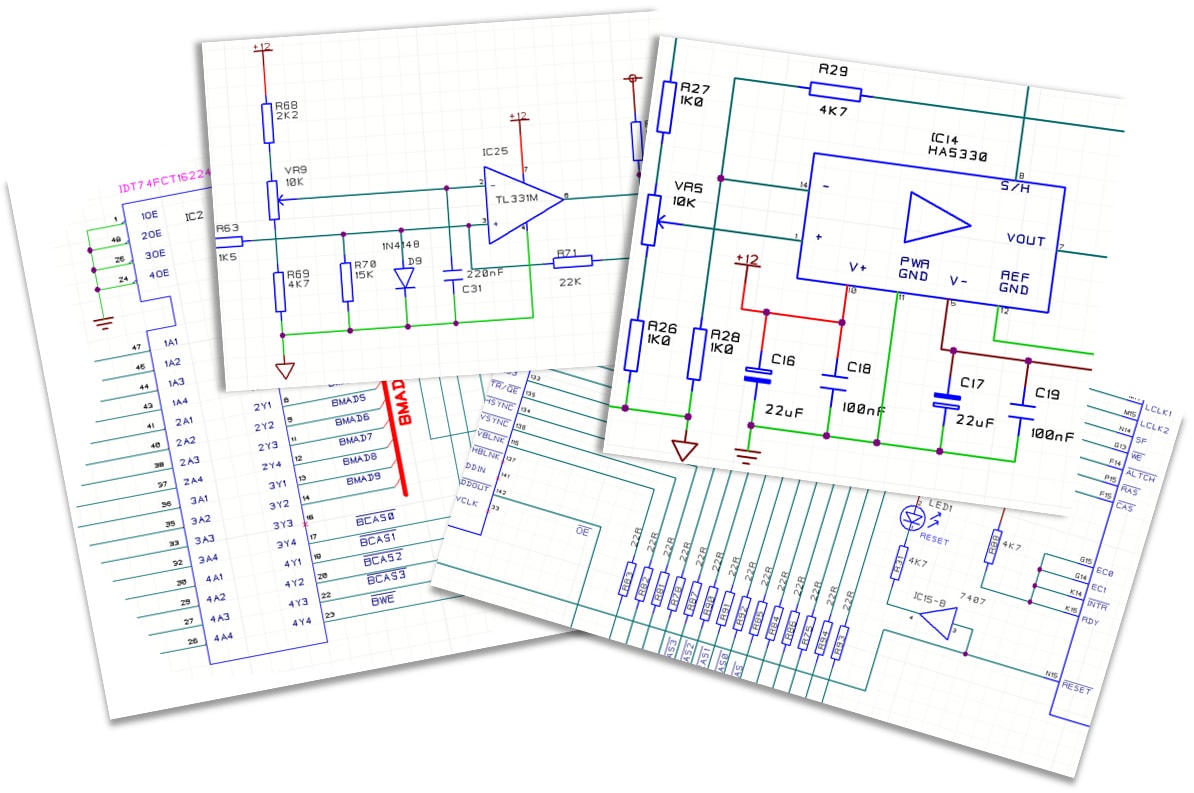Click the VOUT pin label on IC14

point(1025,240)
